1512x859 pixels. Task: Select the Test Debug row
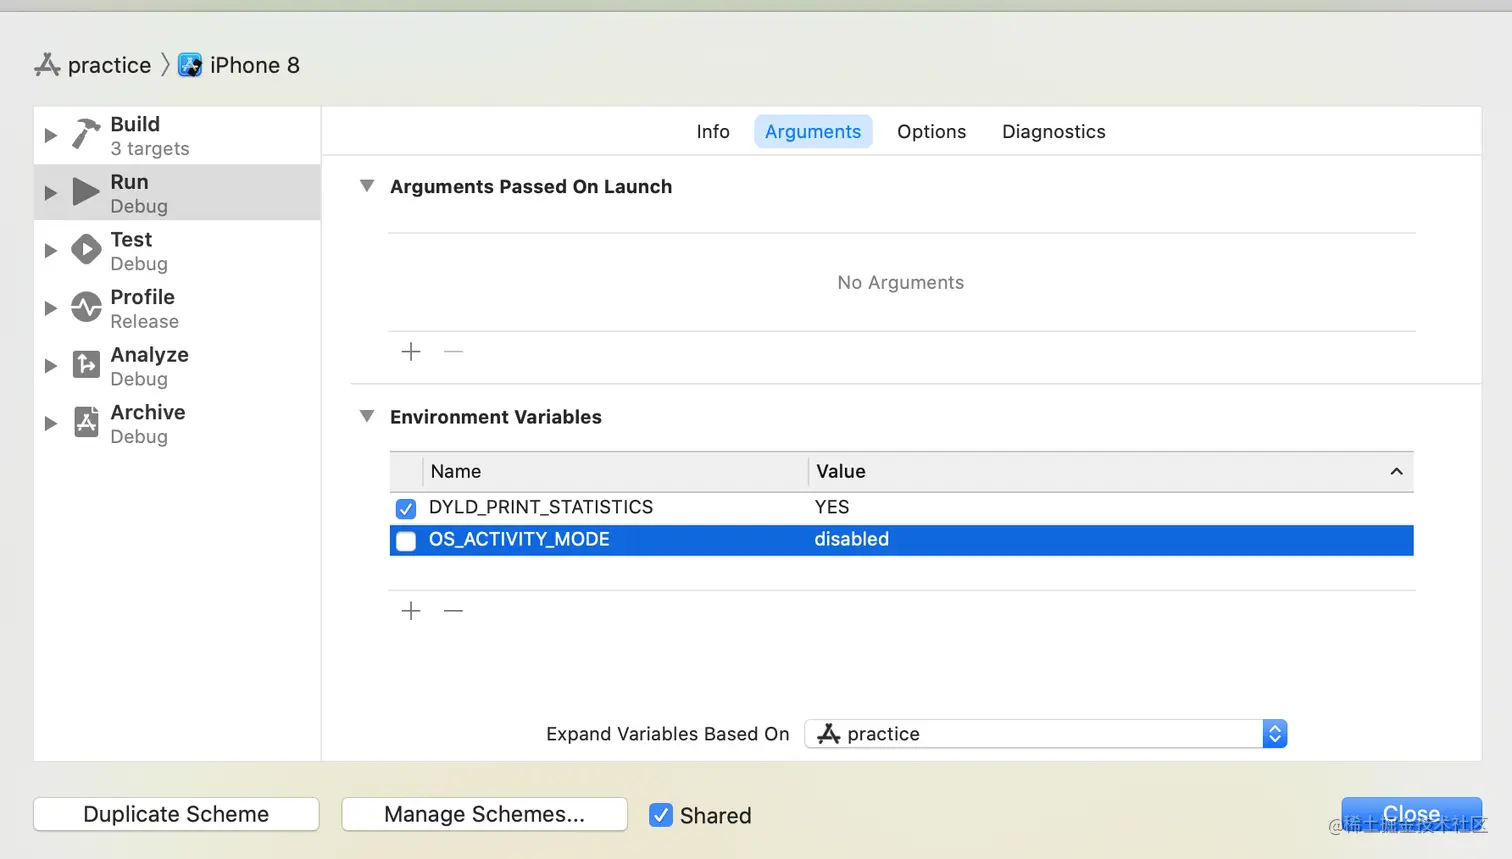click(177, 251)
